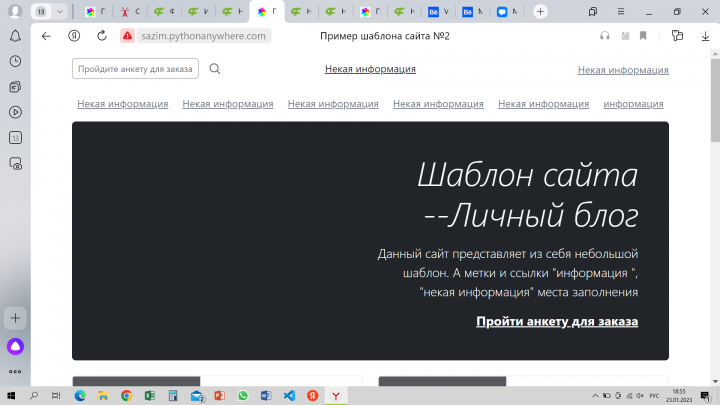Open the Windows notification center
This screenshot has width=720, height=405.
click(705, 395)
